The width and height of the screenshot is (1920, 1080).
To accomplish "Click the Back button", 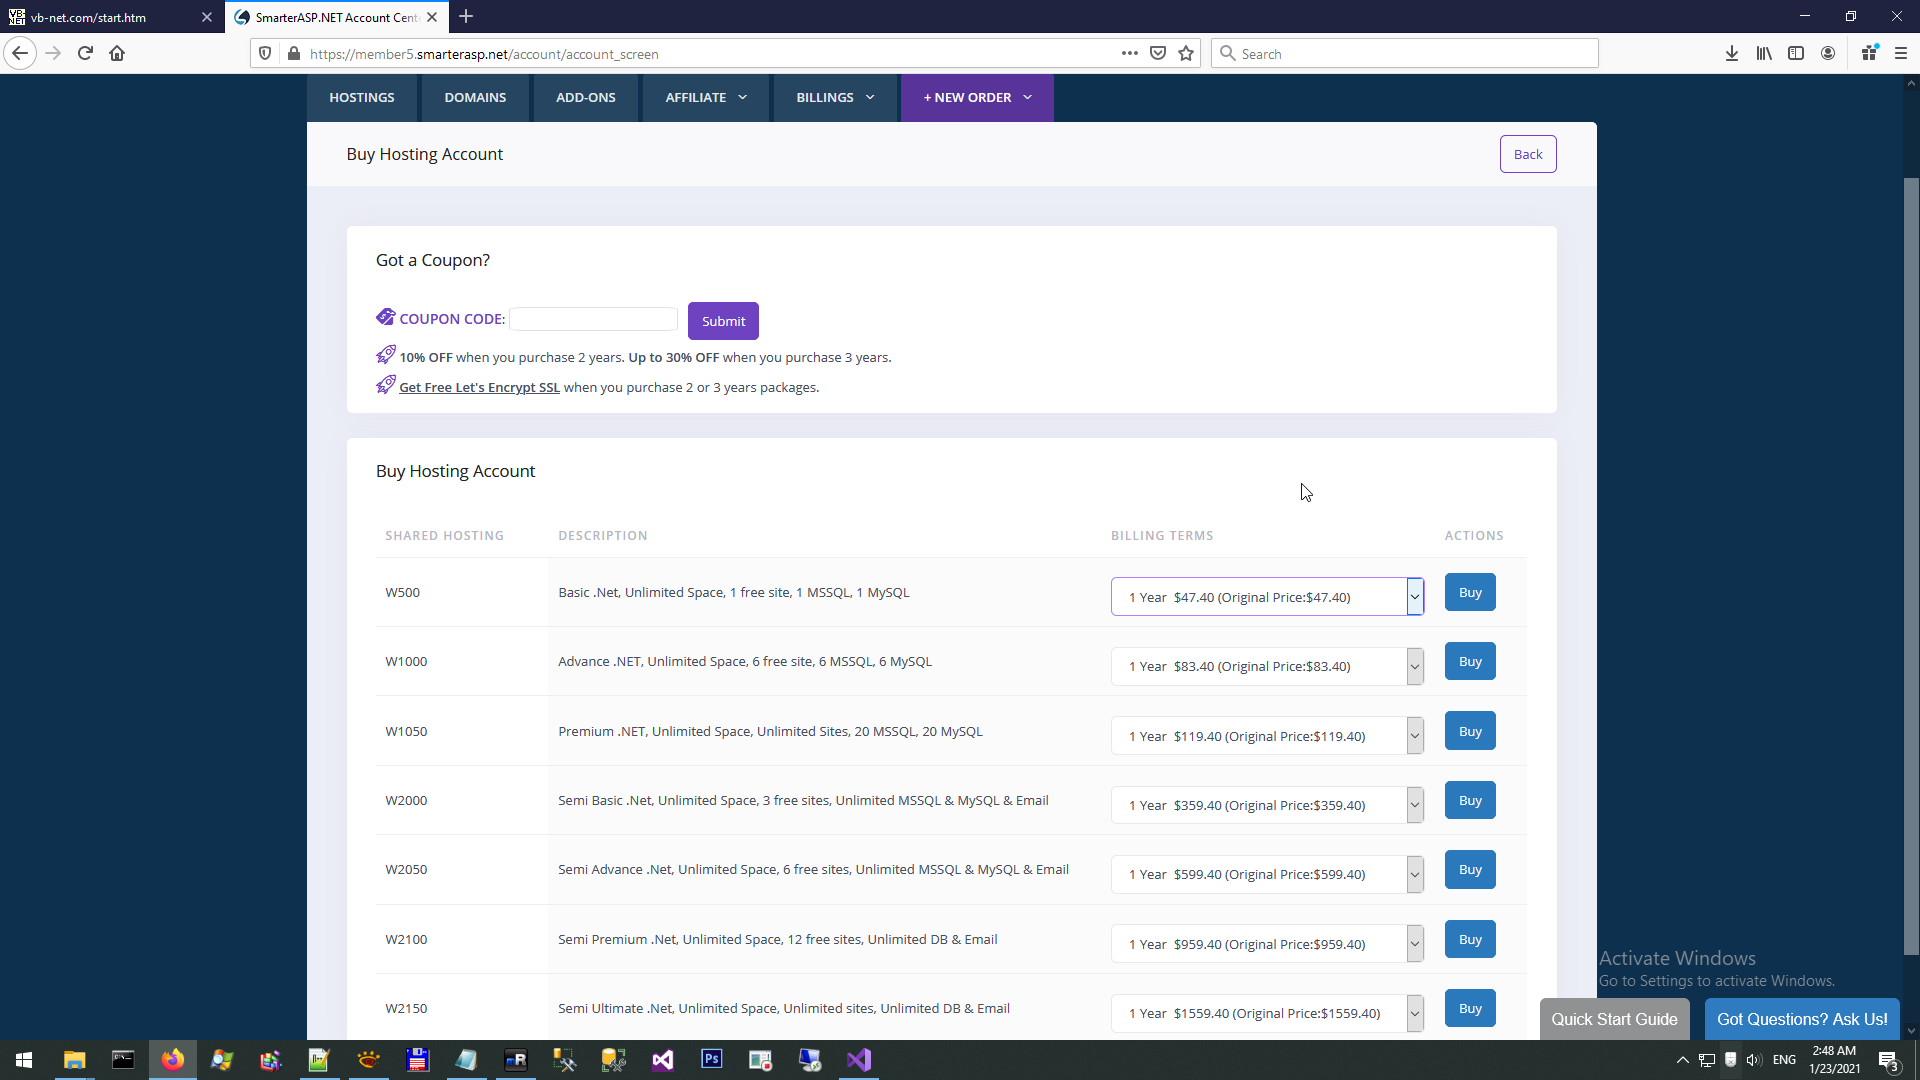I will [1527, 154].
